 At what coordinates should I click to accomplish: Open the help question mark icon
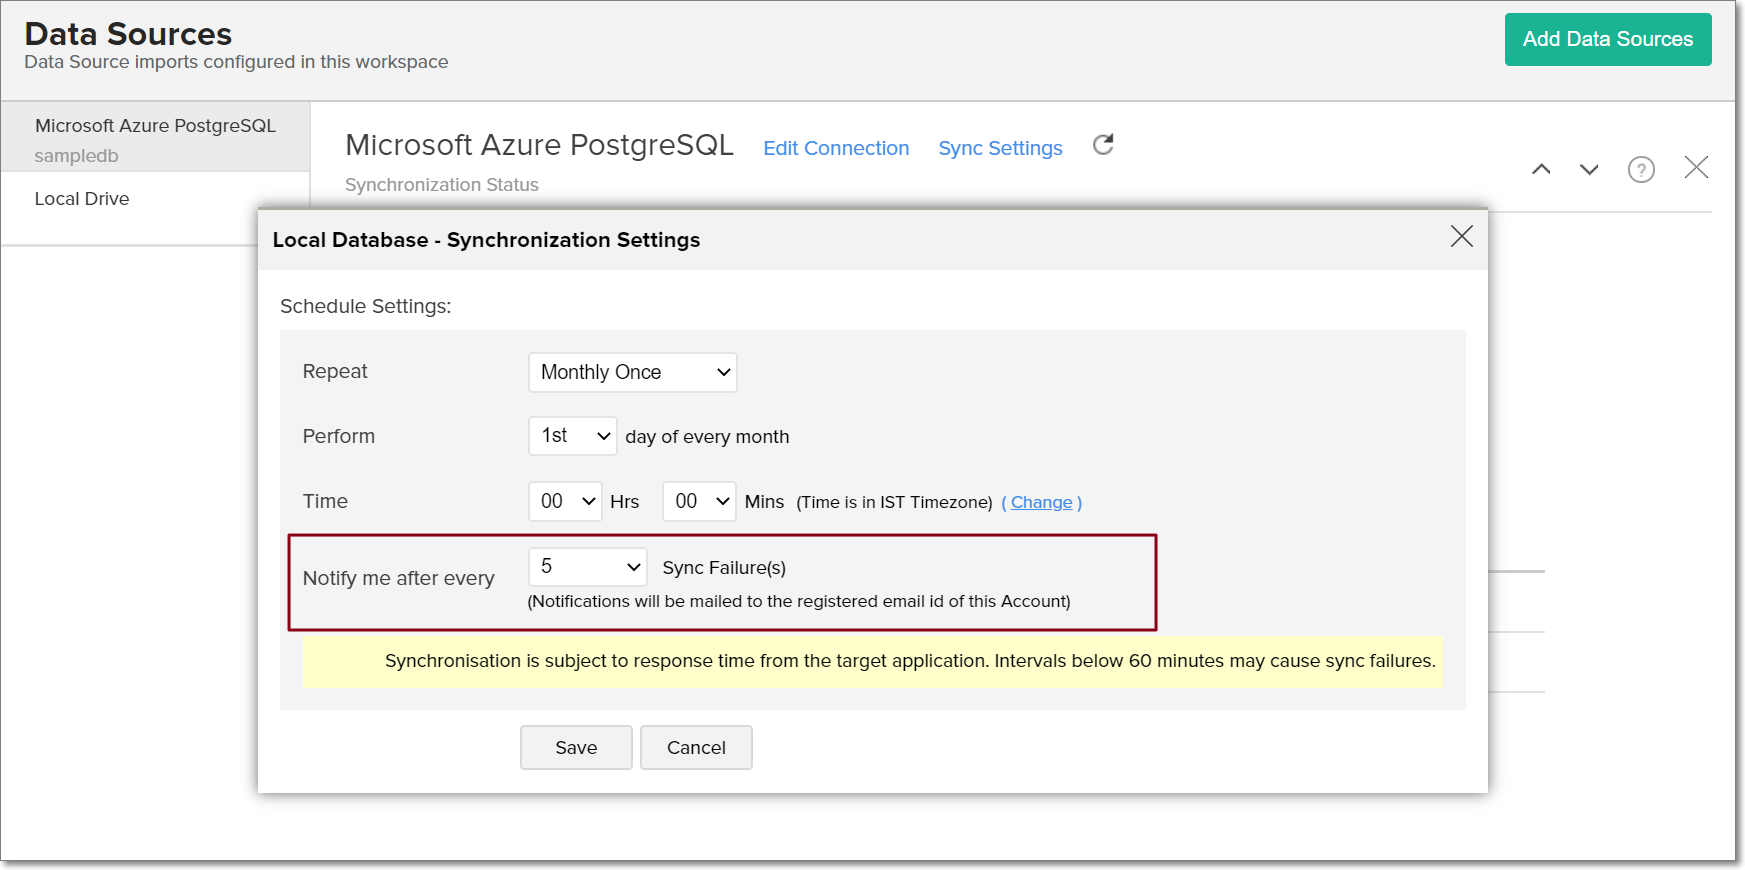(1641, 169)
